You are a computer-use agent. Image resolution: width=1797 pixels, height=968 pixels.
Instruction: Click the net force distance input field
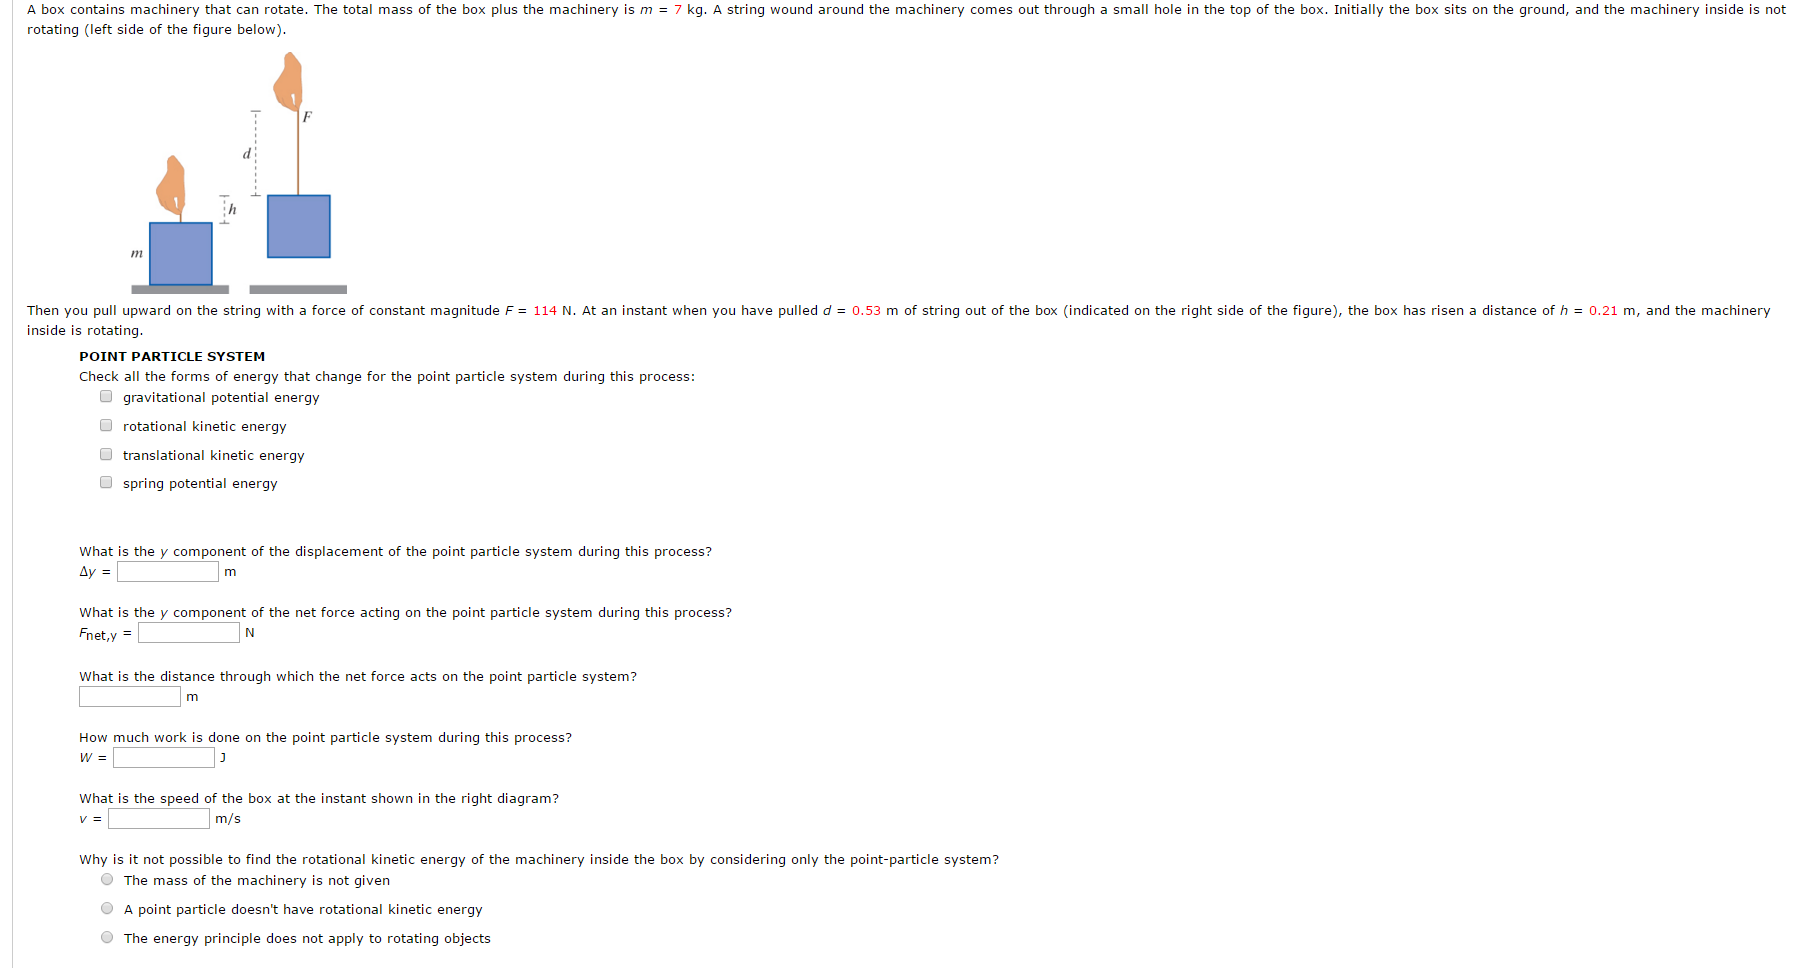tap(130, 696)
